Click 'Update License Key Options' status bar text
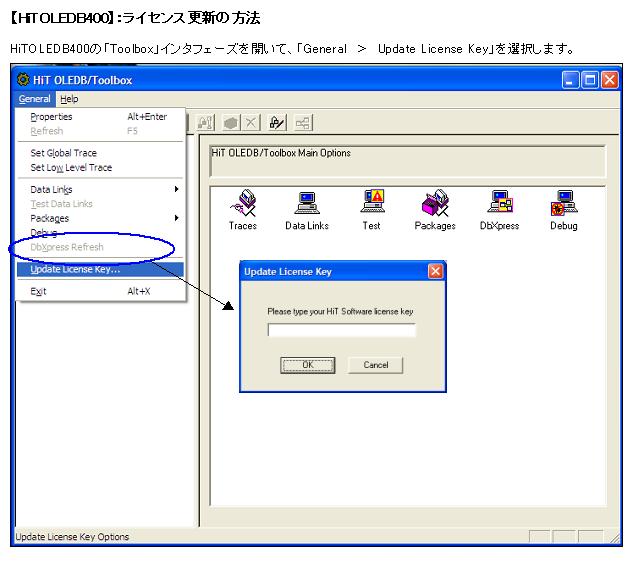636x562 pixels. (x=72, y=536)
